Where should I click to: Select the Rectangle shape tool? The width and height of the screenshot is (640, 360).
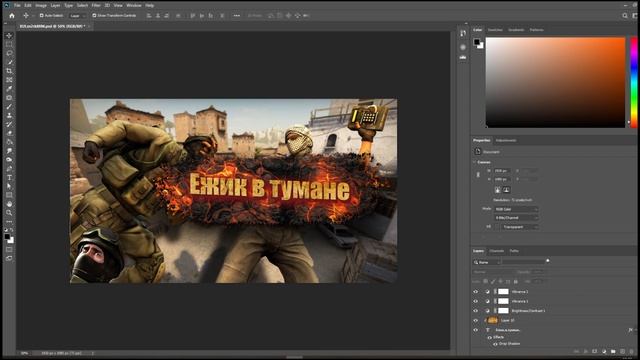point(9,195)
